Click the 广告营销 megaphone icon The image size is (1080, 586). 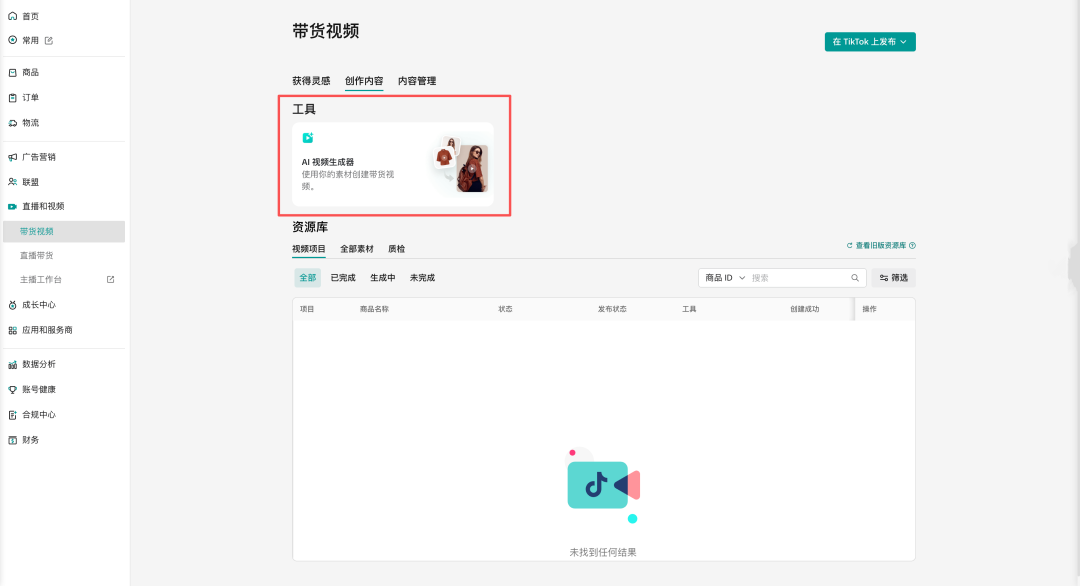[x=12, y=157]
